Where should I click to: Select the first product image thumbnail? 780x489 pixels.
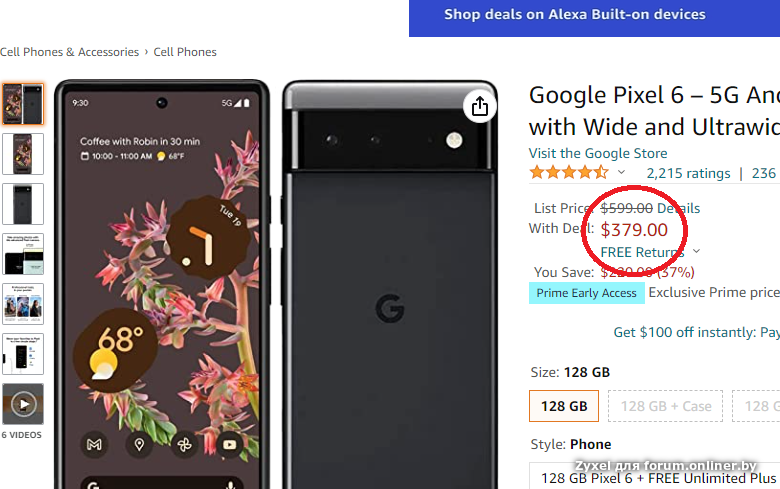click(x=23, y=104)
